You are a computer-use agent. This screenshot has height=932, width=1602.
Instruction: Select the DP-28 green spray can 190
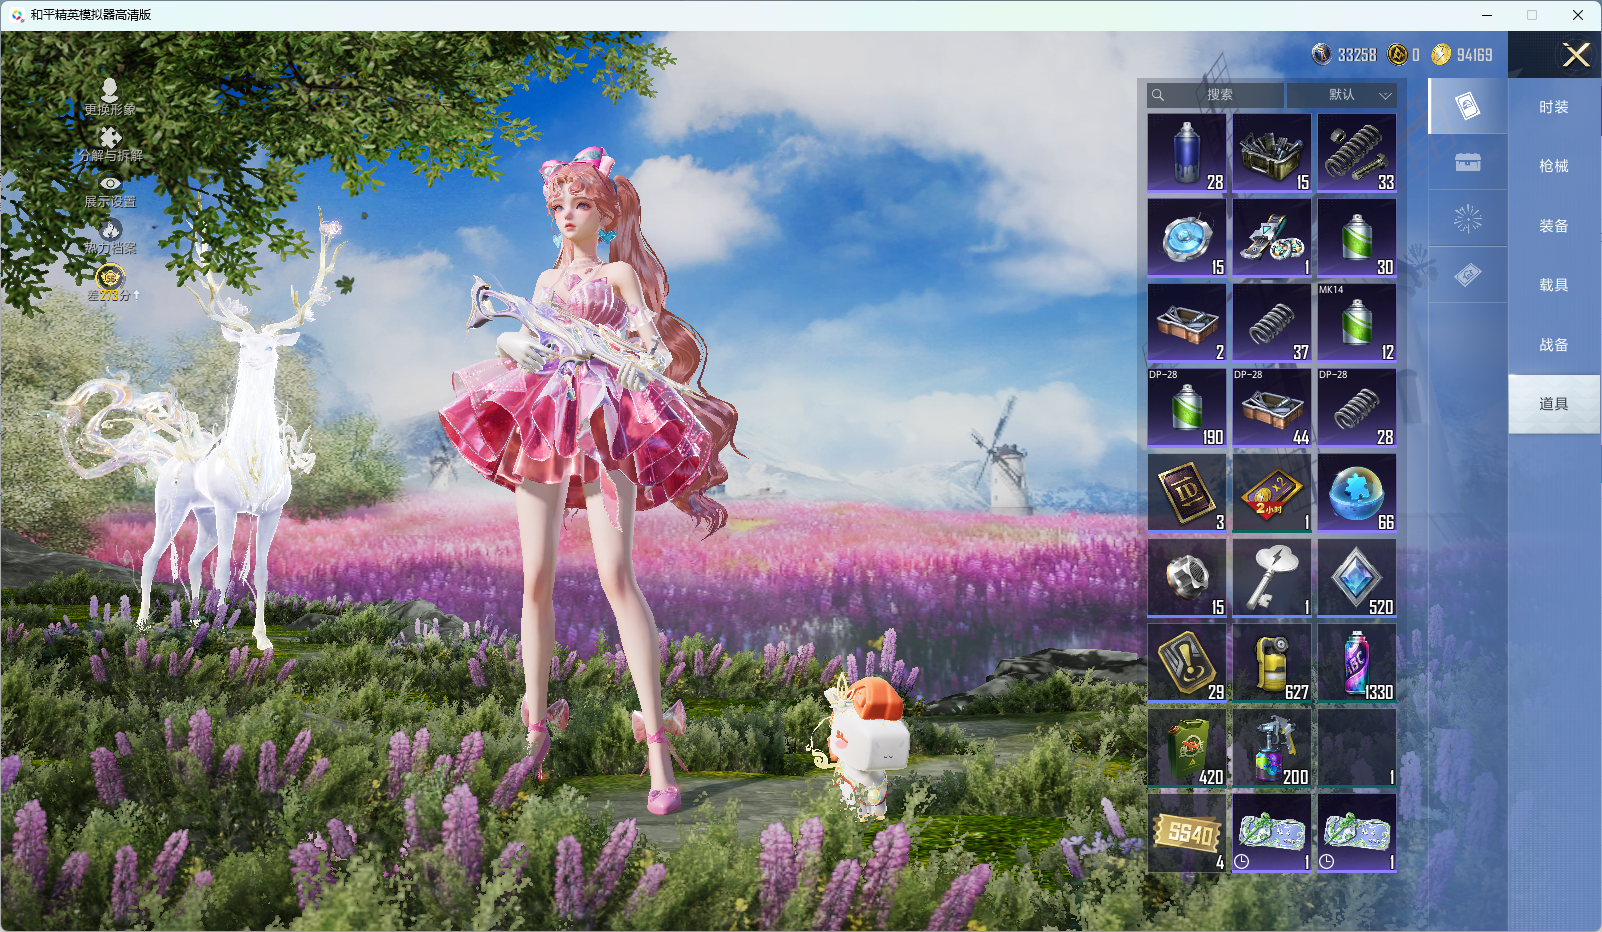(x=1187, y=408)
